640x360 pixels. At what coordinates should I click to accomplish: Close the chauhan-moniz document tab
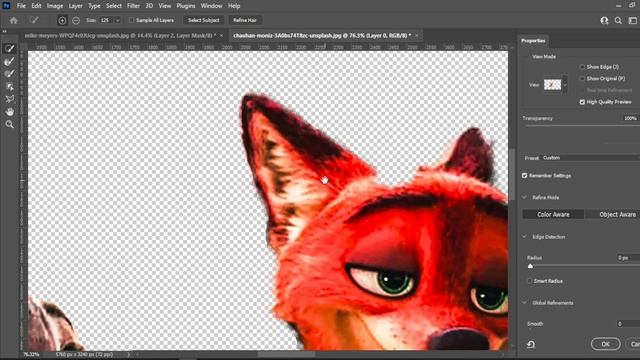tap(416, 36)
